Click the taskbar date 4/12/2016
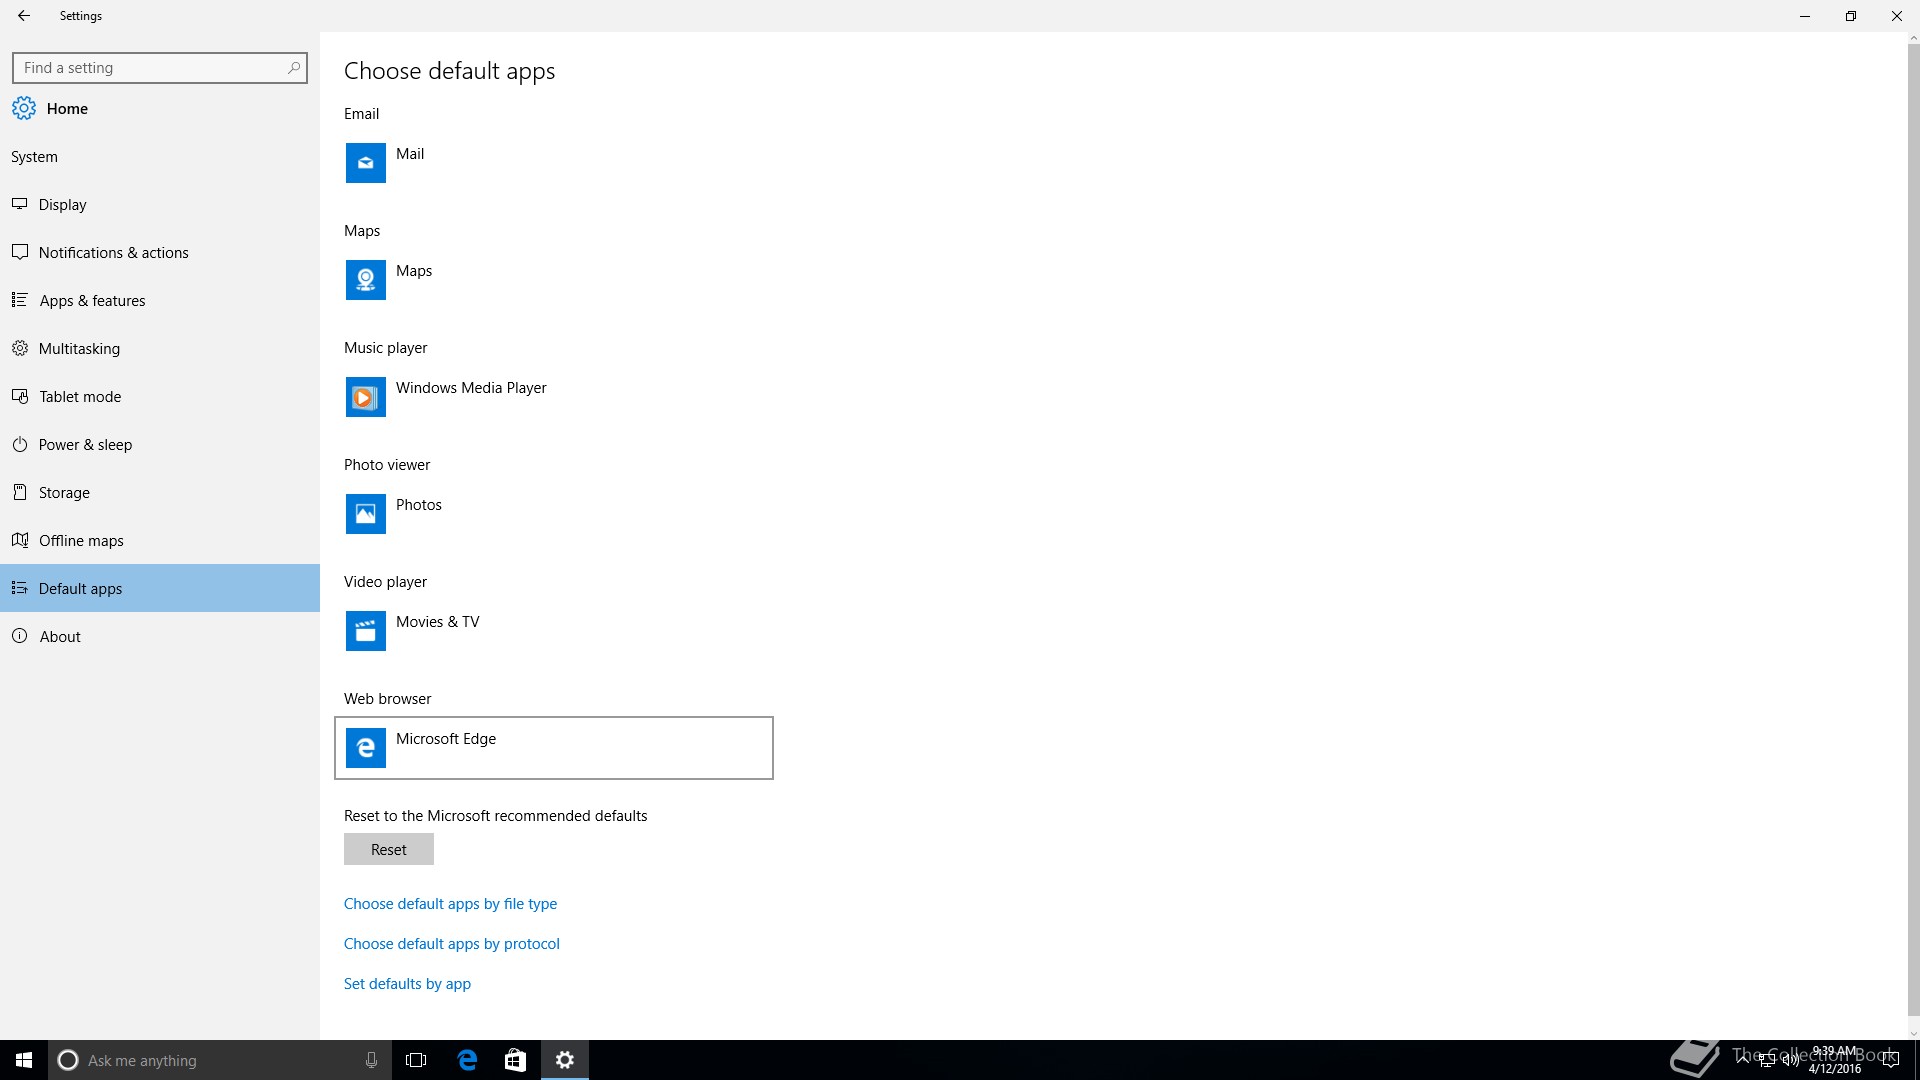 [1834, 1069]
